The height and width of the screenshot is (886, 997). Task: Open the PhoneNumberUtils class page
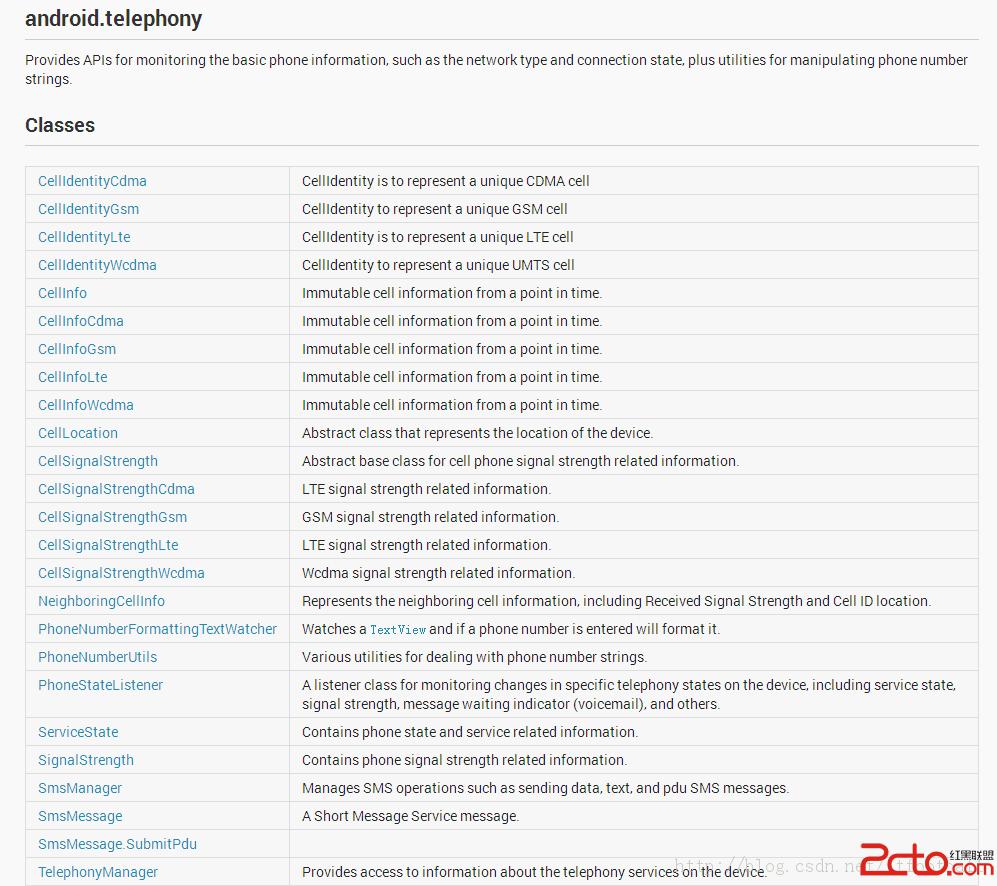pos(97,657)
